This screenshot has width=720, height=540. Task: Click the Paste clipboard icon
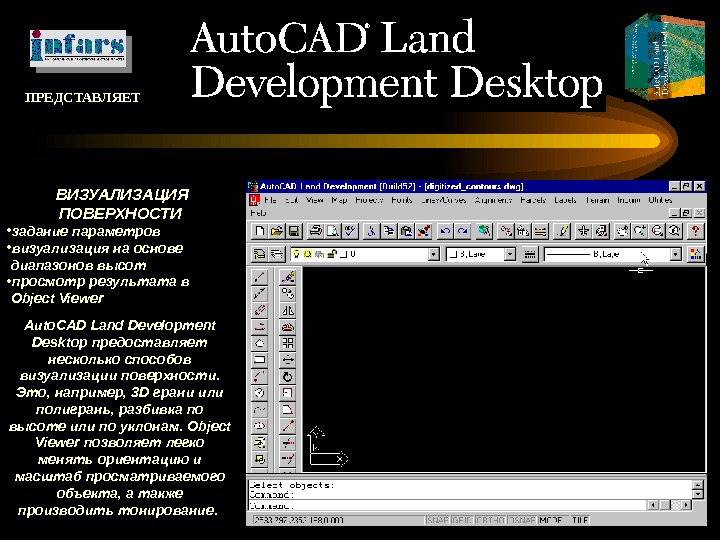[406, 231]
